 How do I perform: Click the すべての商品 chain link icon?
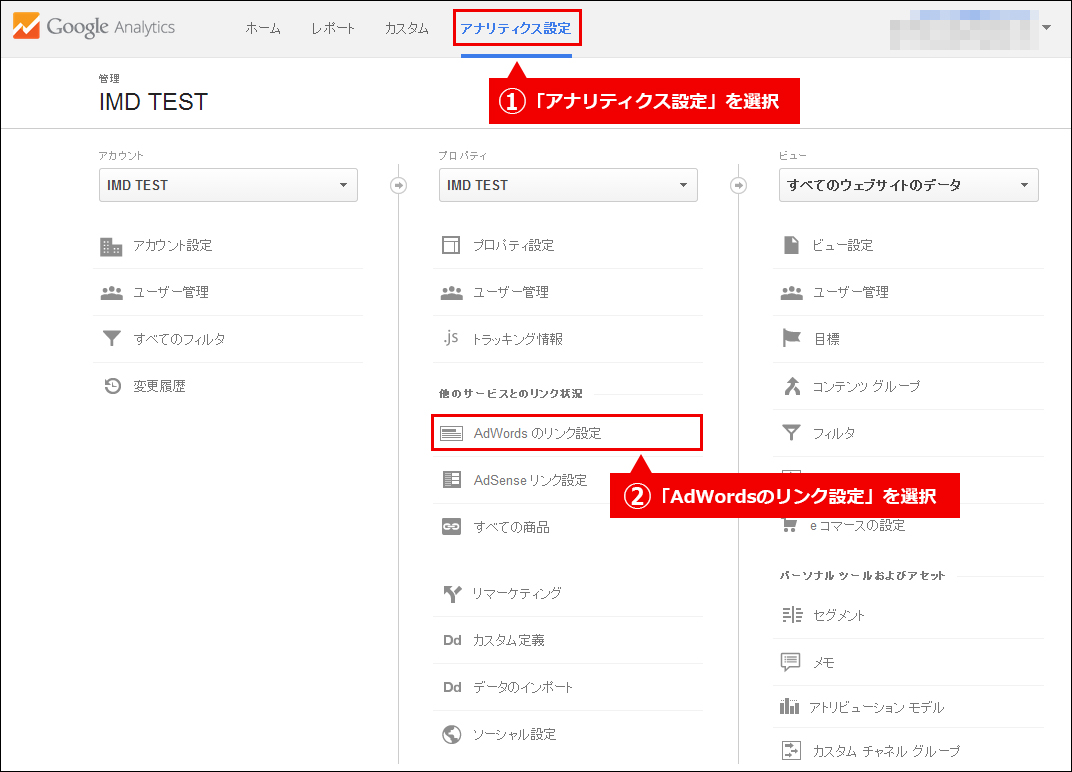451,527
